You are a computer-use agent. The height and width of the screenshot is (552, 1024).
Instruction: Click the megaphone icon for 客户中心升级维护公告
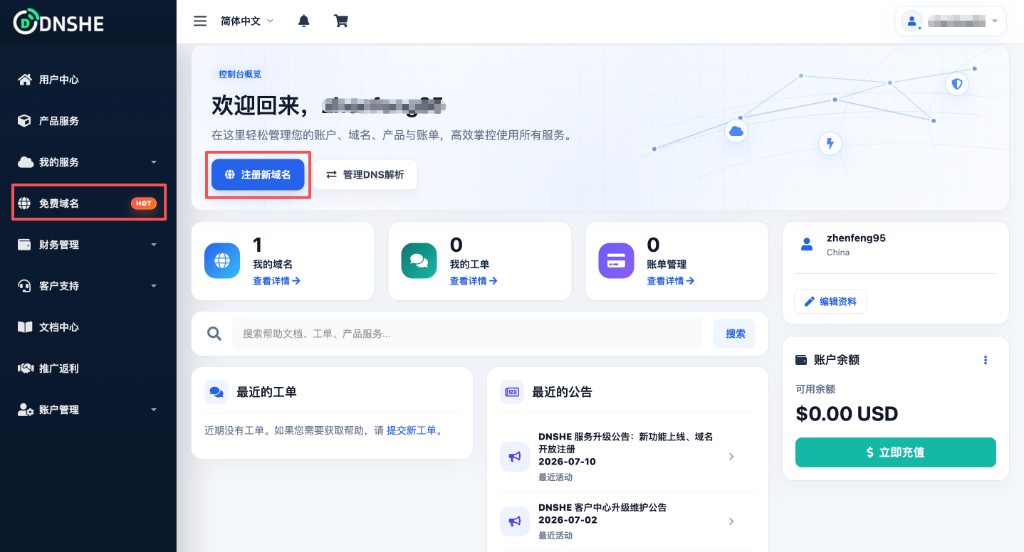click(x=515, y=521)
